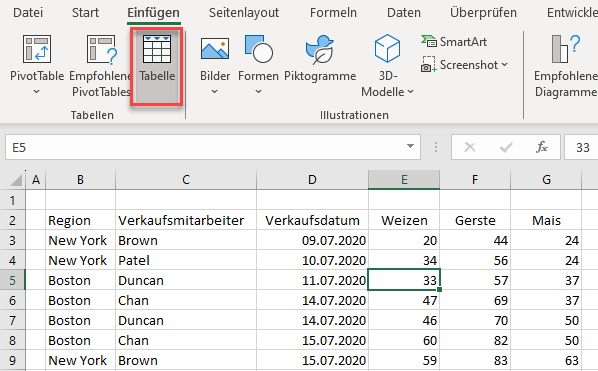Insert a SmartArt graphic
The image size is (598, 371).
click(454, 42)
